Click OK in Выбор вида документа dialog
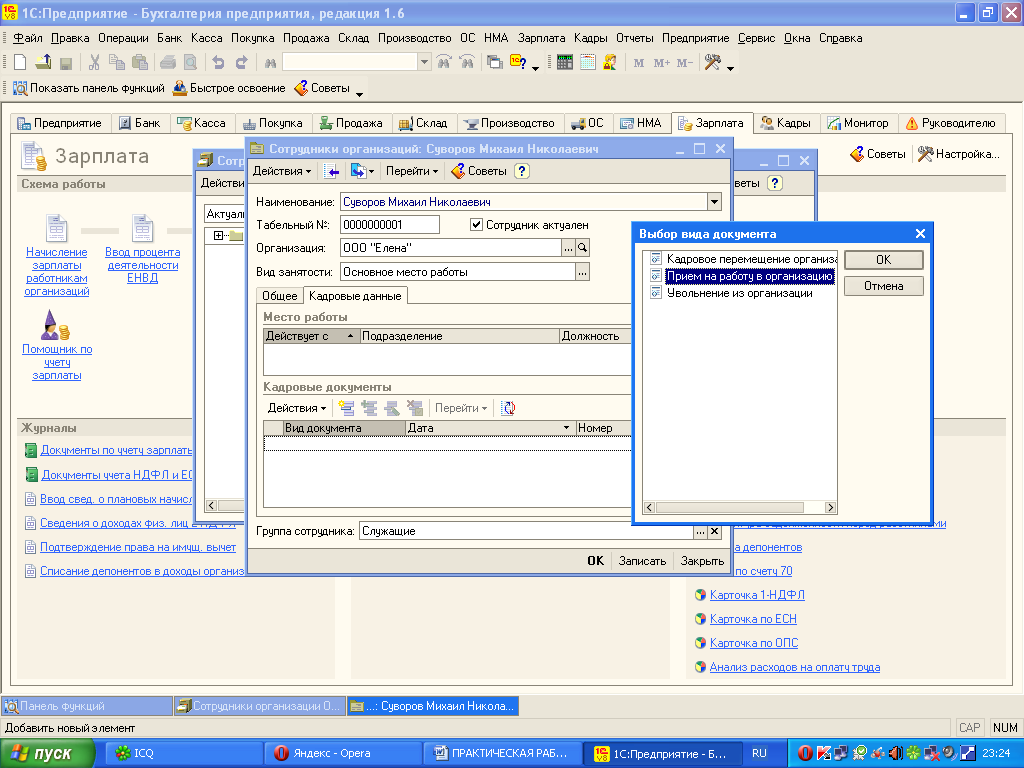 pos(884,260)
